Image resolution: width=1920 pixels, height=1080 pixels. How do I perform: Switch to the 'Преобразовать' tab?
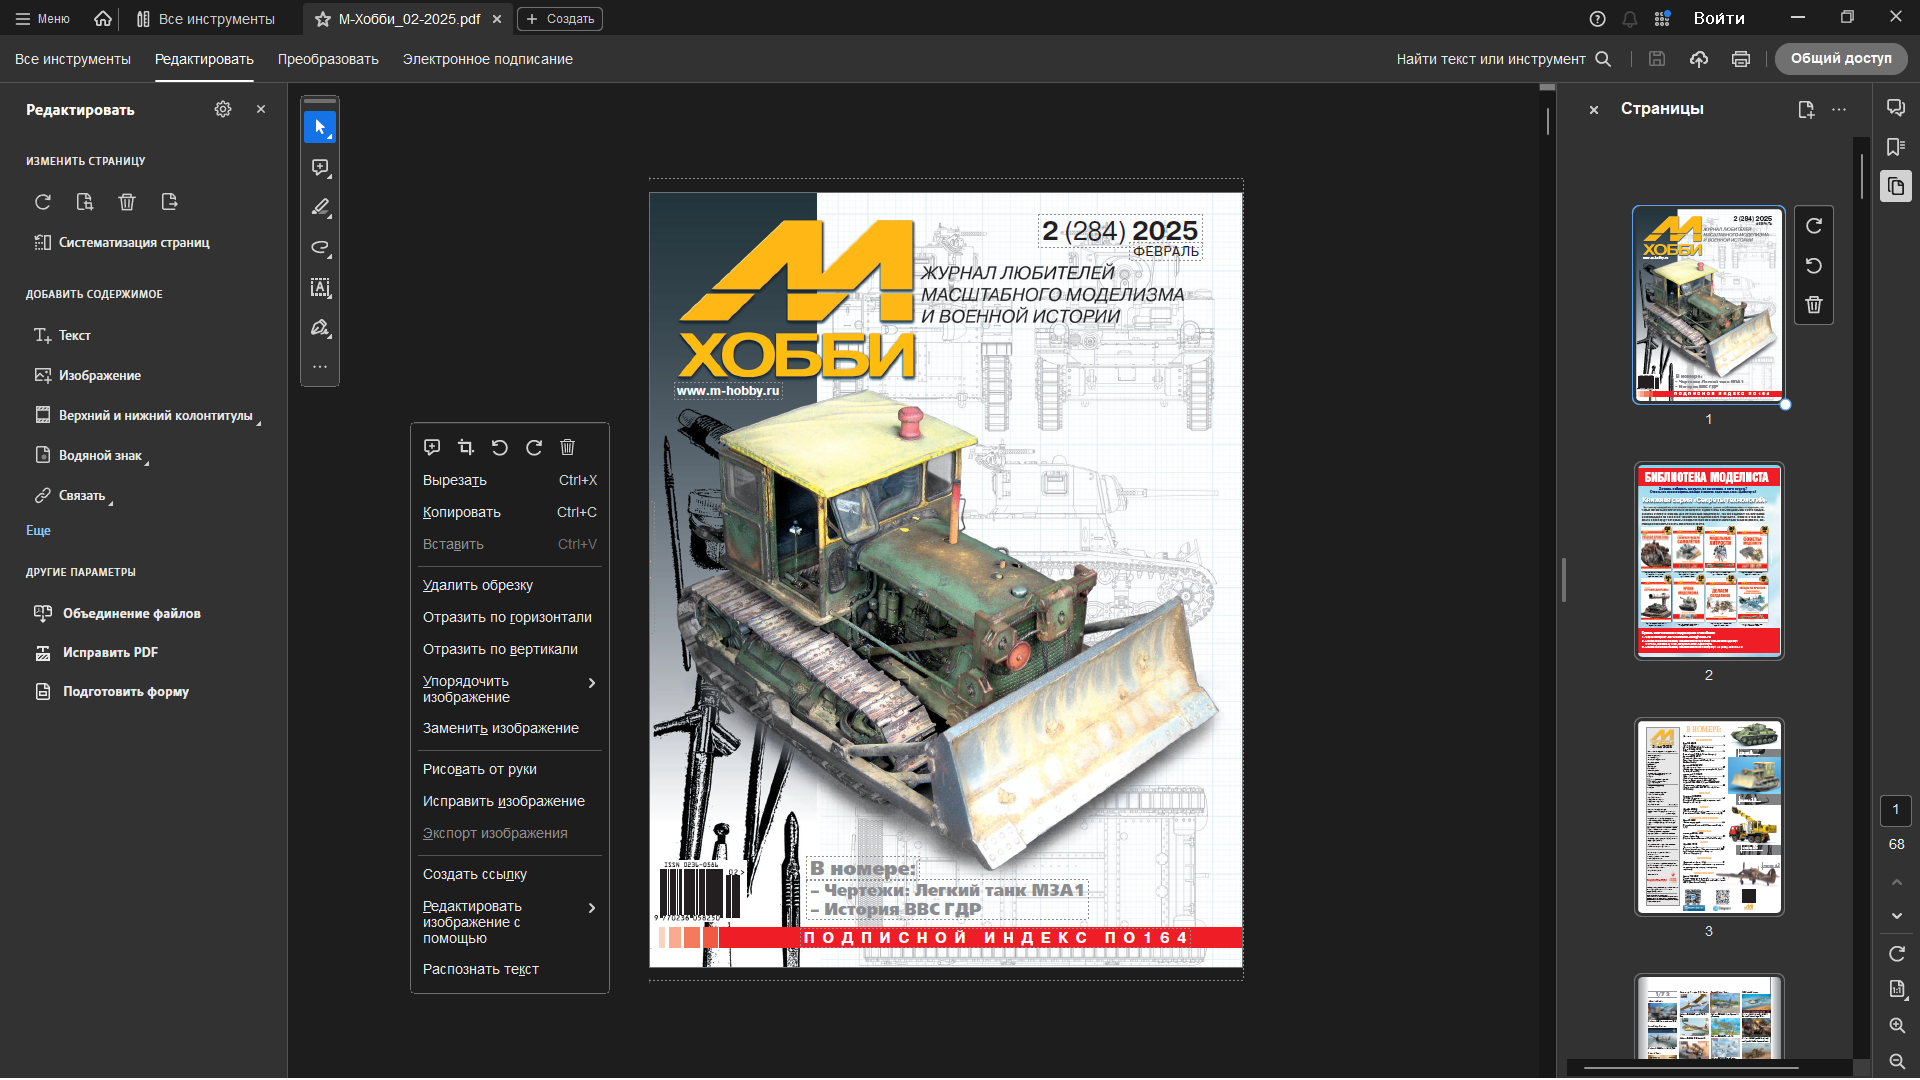tap(328, 59)
